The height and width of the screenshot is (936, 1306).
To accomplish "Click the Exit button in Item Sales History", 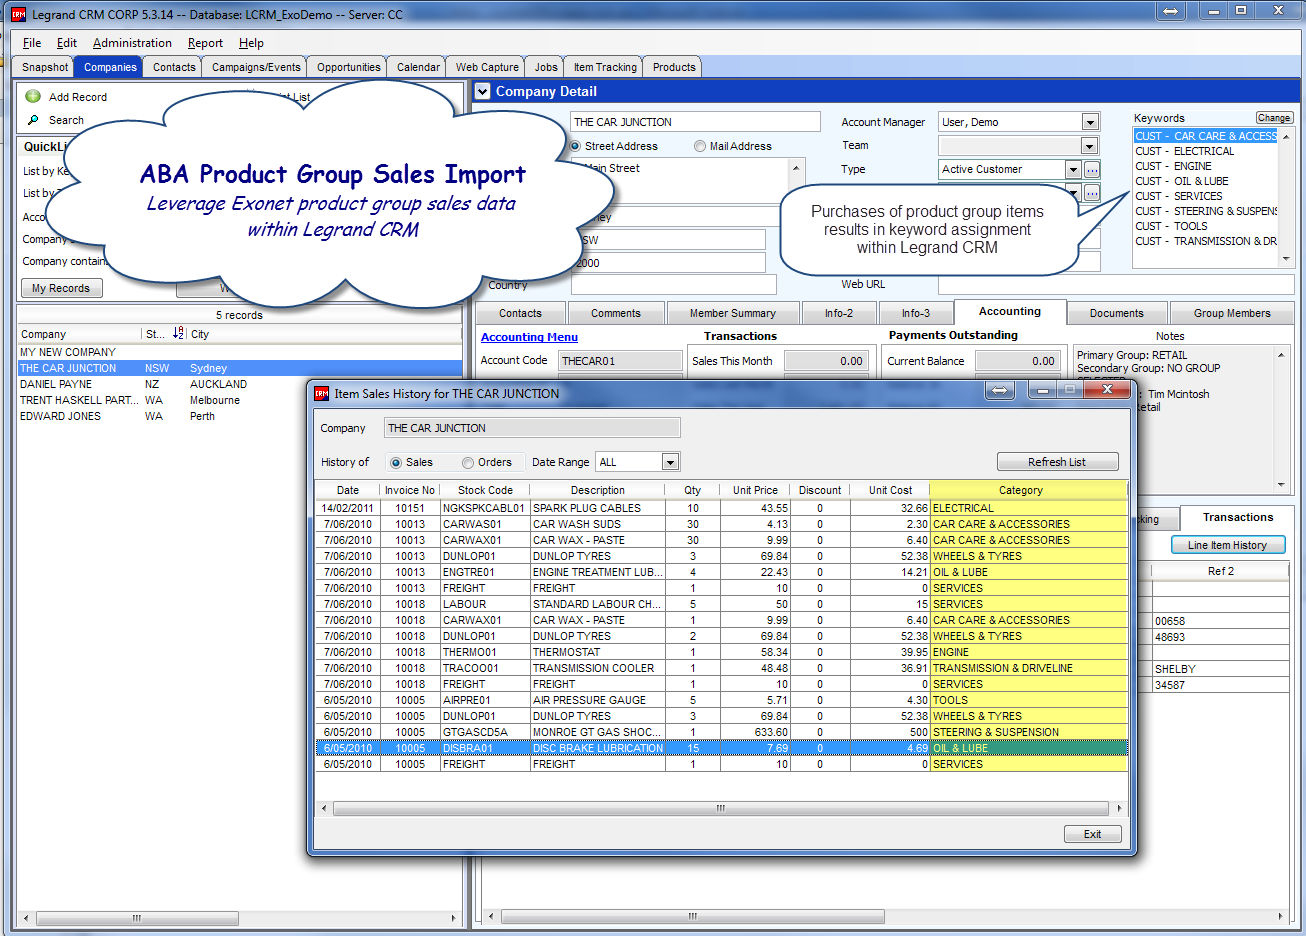I will click(1092, 834).
